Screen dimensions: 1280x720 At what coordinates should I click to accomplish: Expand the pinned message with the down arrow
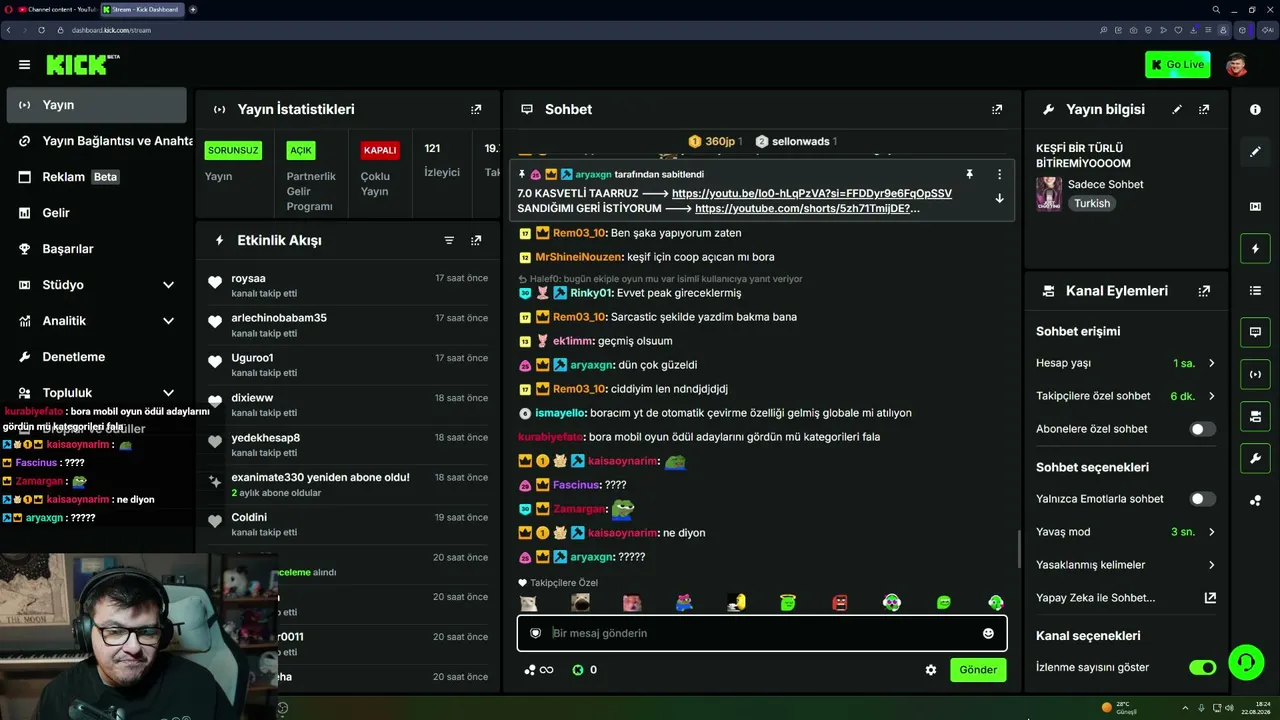(x=999, y=198)
